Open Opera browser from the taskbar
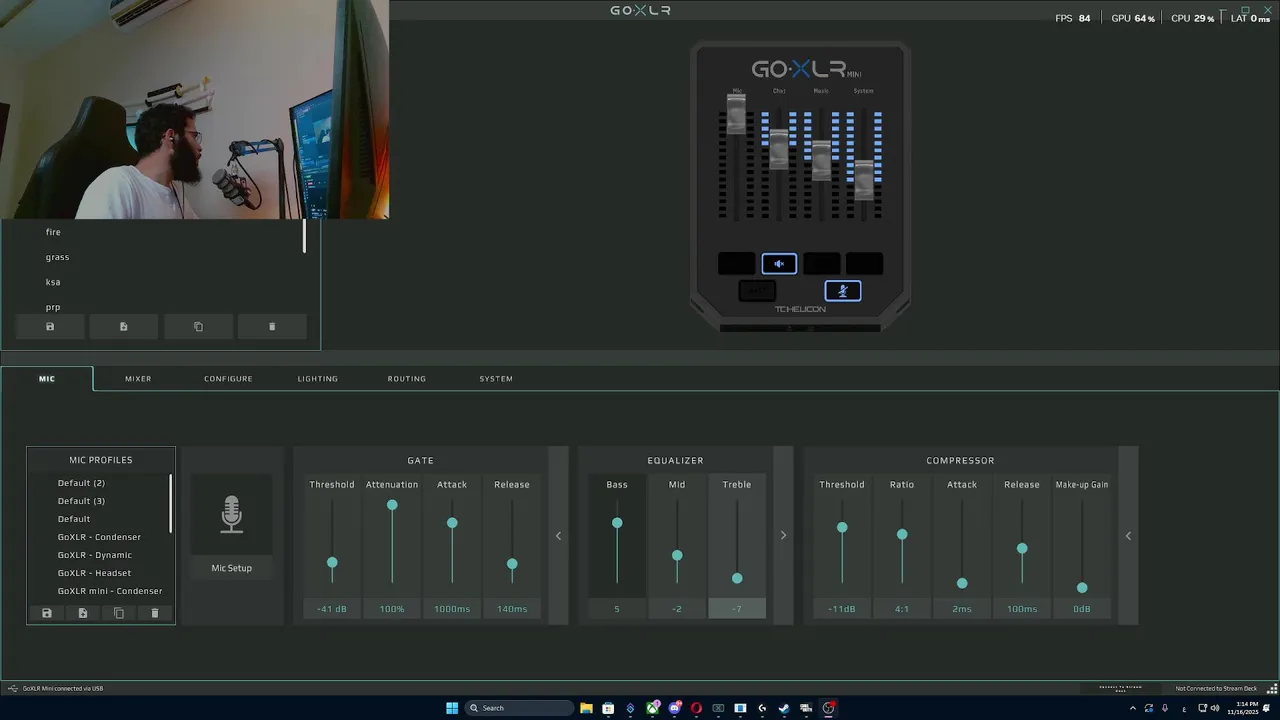Image resolution: width=1280 pixels, height=720 pixels. pos(696,708)
